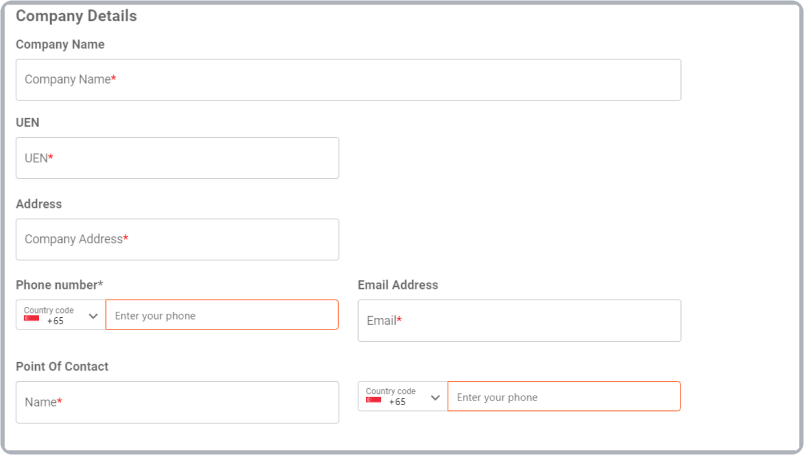Click the 'Address' field label
The height and width of the screenshot is (455, 804).
click(39, 204)
